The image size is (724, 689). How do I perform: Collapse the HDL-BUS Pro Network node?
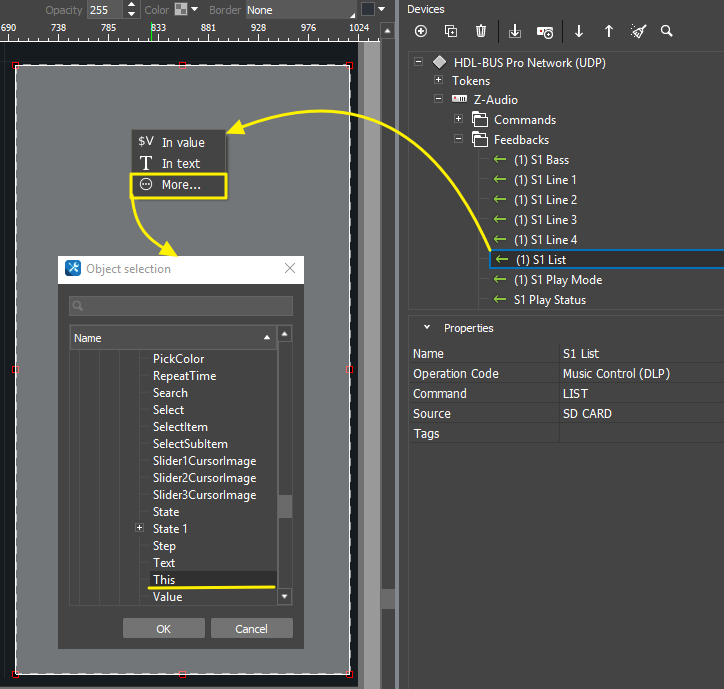(x=419, y=63)
